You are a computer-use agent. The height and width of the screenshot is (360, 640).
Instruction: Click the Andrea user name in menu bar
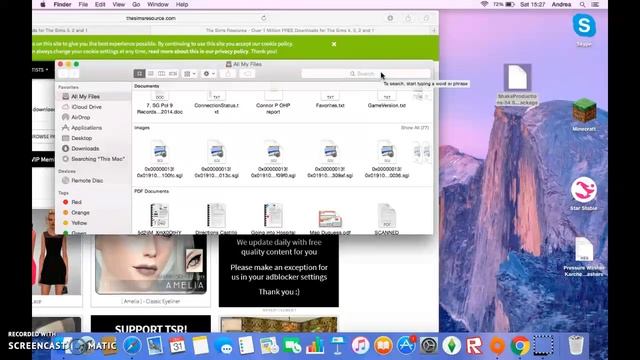coord(561,4)
